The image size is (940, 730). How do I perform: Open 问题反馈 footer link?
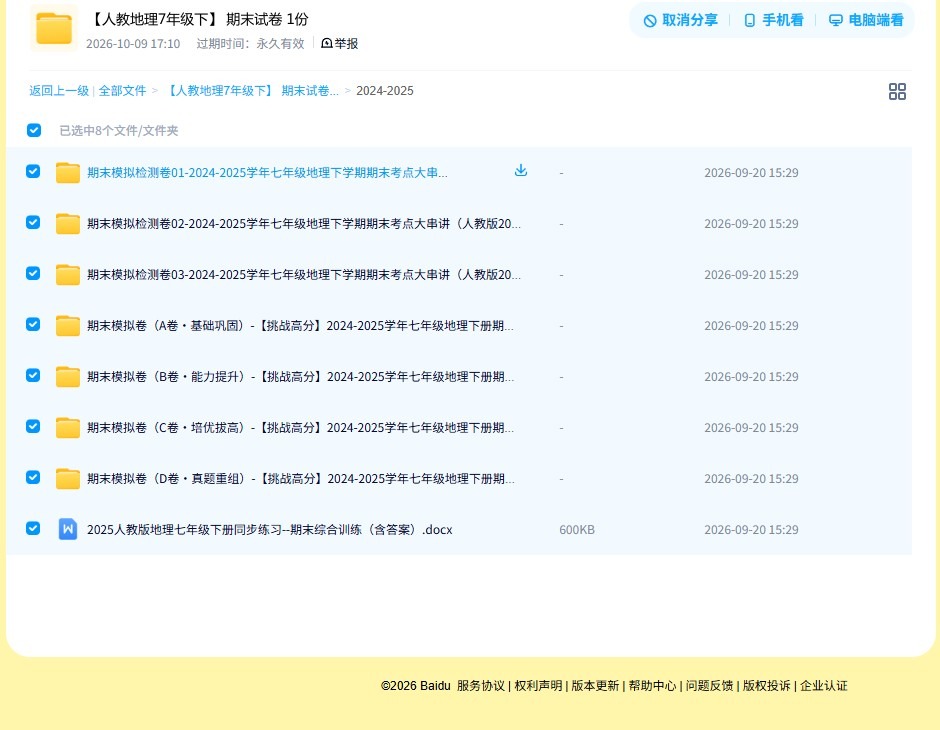tap(709, 686)
